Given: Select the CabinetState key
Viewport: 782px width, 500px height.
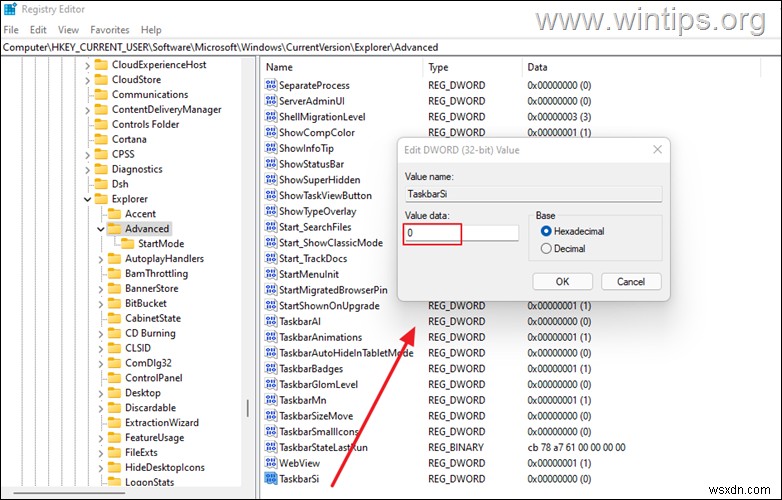Looking at the screenshot, I should point(153,318).
